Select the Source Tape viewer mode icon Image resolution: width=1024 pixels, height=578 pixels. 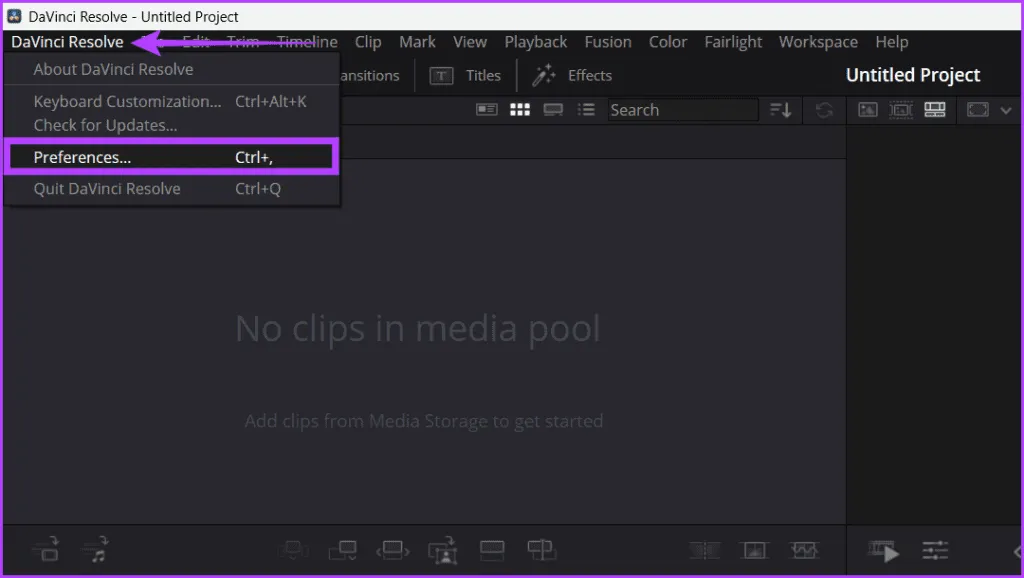click(901, 110)
